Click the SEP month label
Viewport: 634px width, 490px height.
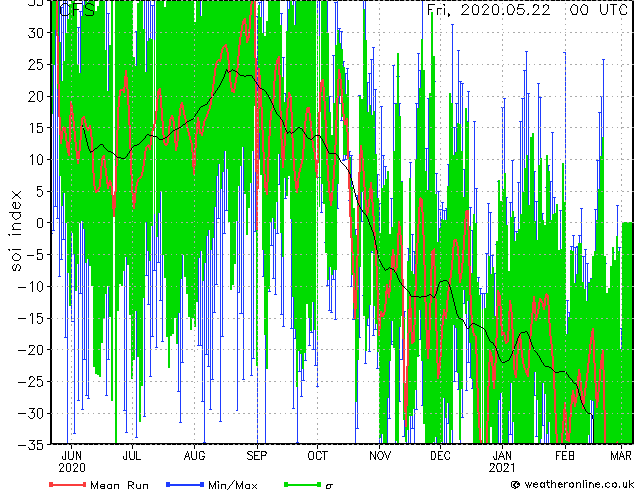click(x=257, y=456)
